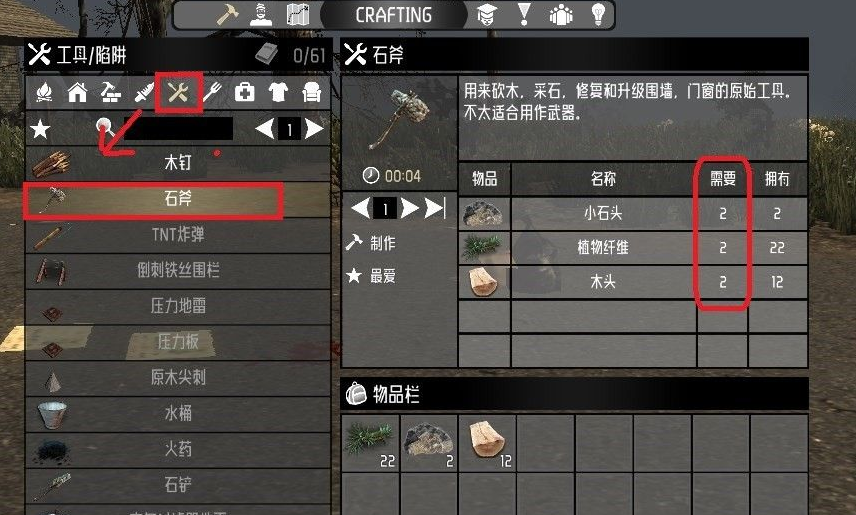Open the medical kit category icon

(x=244, y=93)
